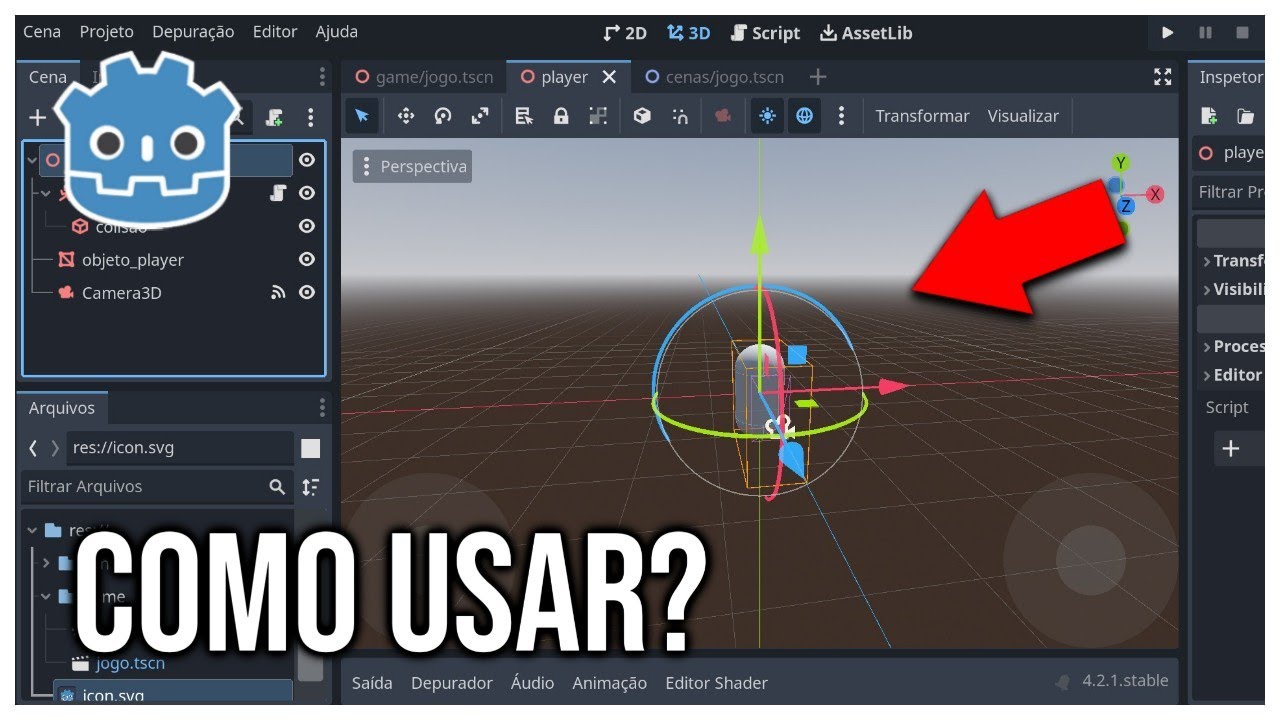Stop the running project
1280x720 pixels.
[x=1242, y=33]
